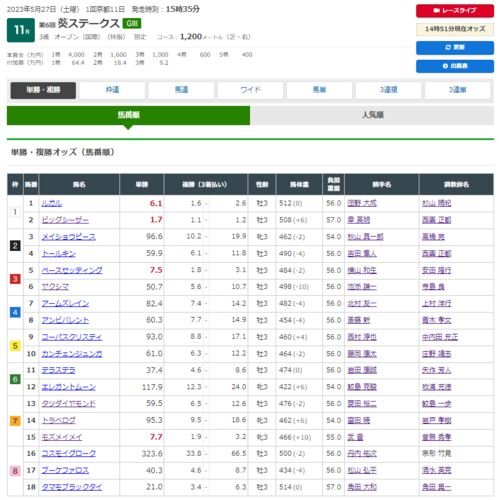Click the blue 更新 refresh button
Image resolution: width=499 pixels, height=500 pixels.
click(454, 47)
